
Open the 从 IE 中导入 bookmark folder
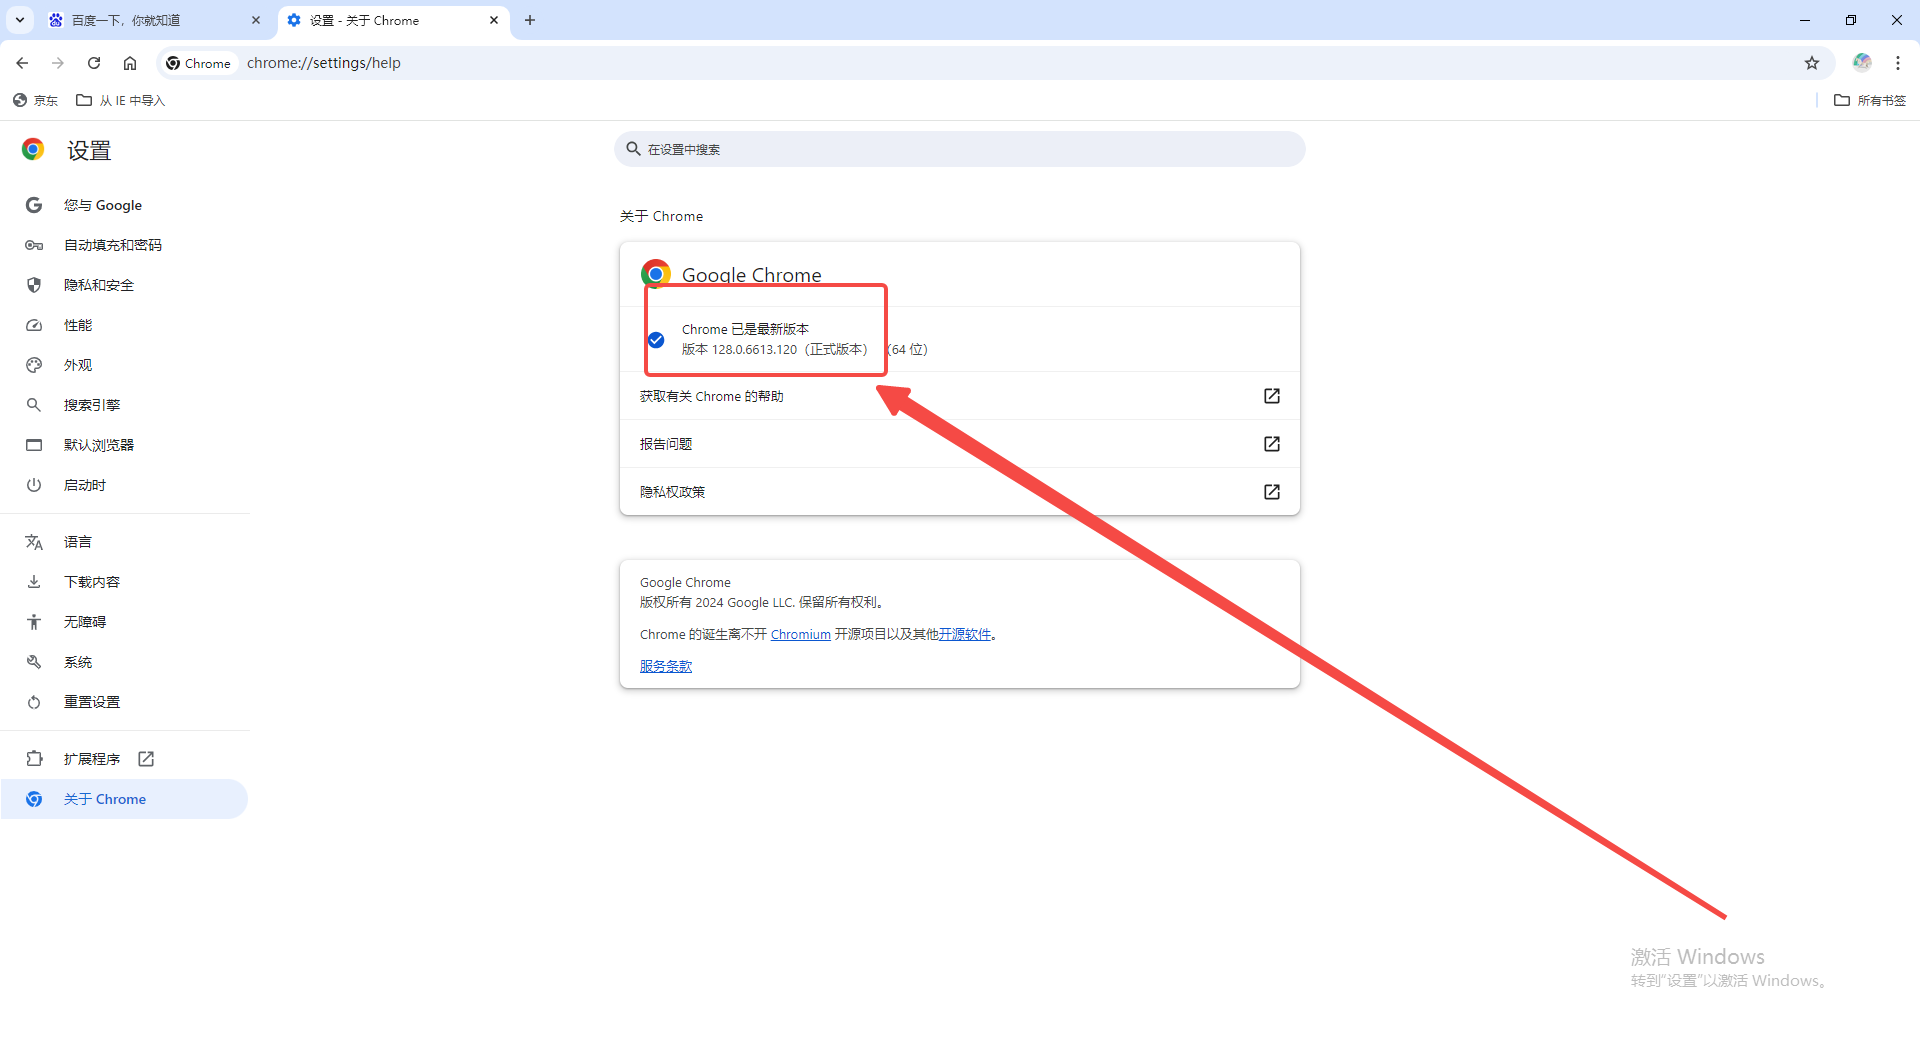point(121,100)
